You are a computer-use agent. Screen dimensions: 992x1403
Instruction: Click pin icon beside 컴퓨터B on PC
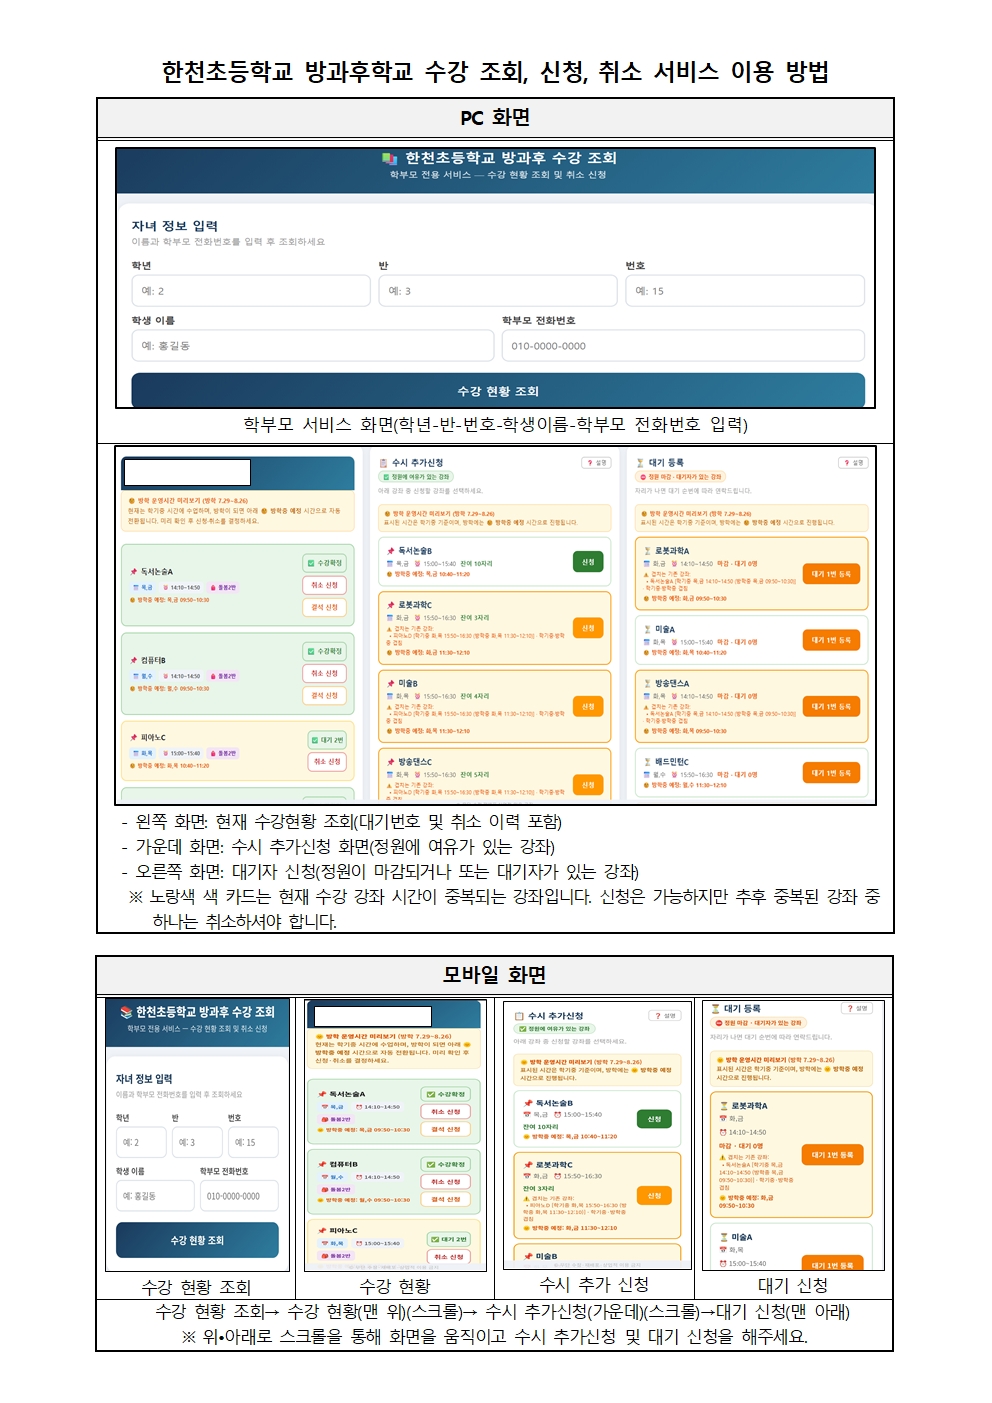(133, 660)
